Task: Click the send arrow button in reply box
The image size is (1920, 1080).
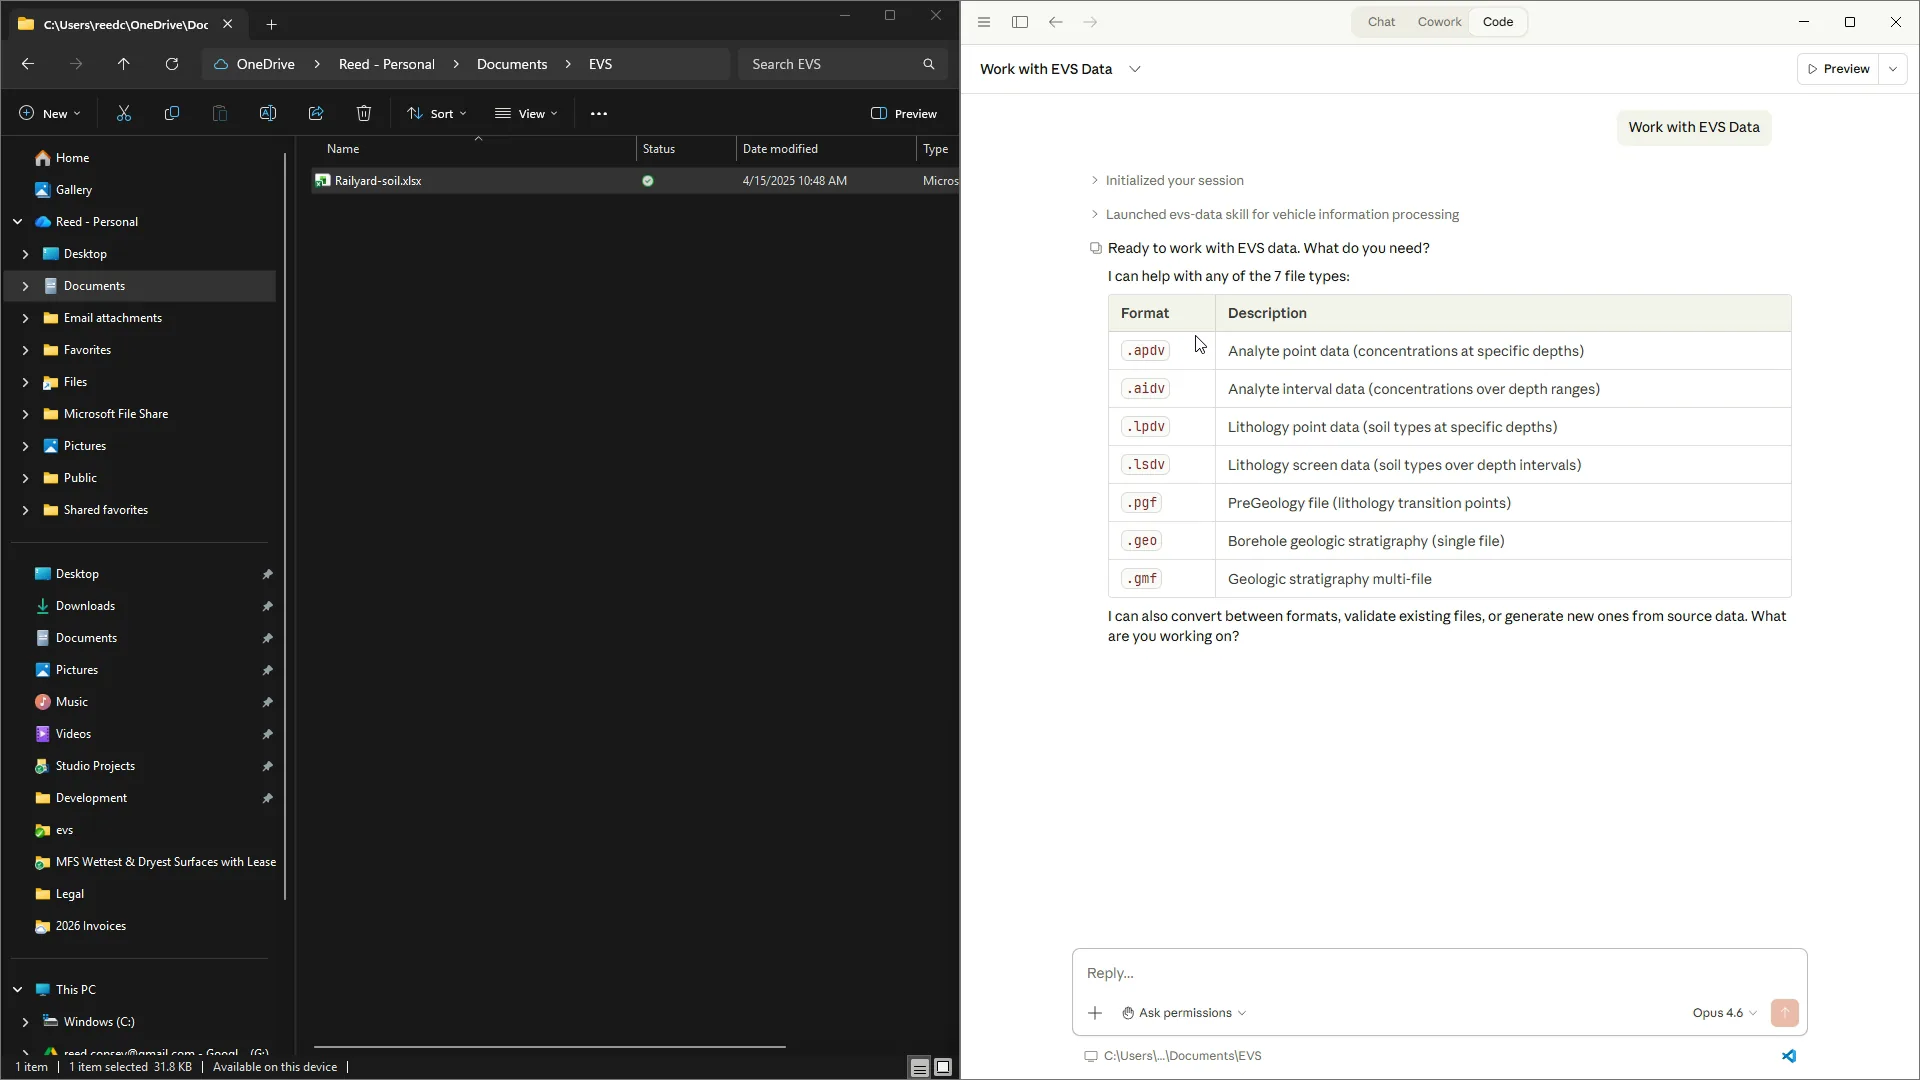Action: tap(1785, 1013)
